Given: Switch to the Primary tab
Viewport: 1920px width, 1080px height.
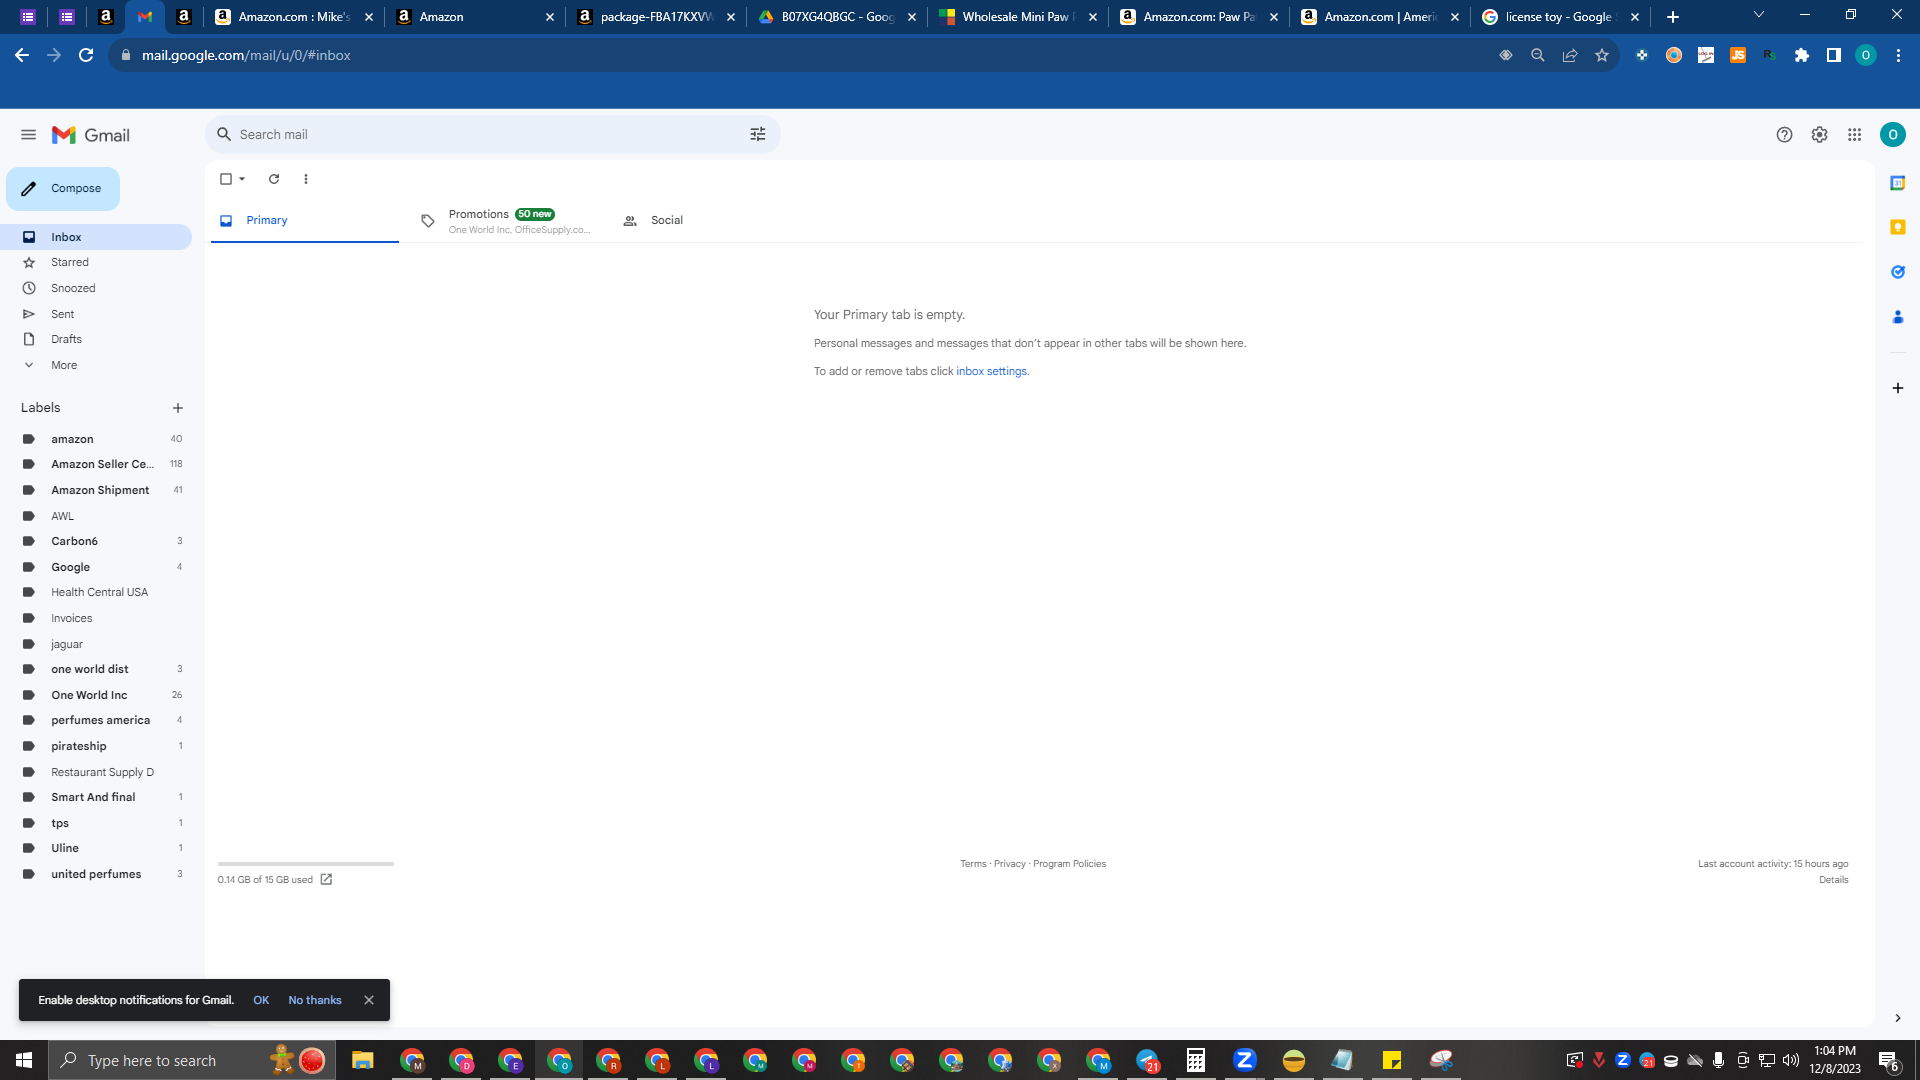Looking at the screenshot, I should pyautogui.click(x=305, y=220).
